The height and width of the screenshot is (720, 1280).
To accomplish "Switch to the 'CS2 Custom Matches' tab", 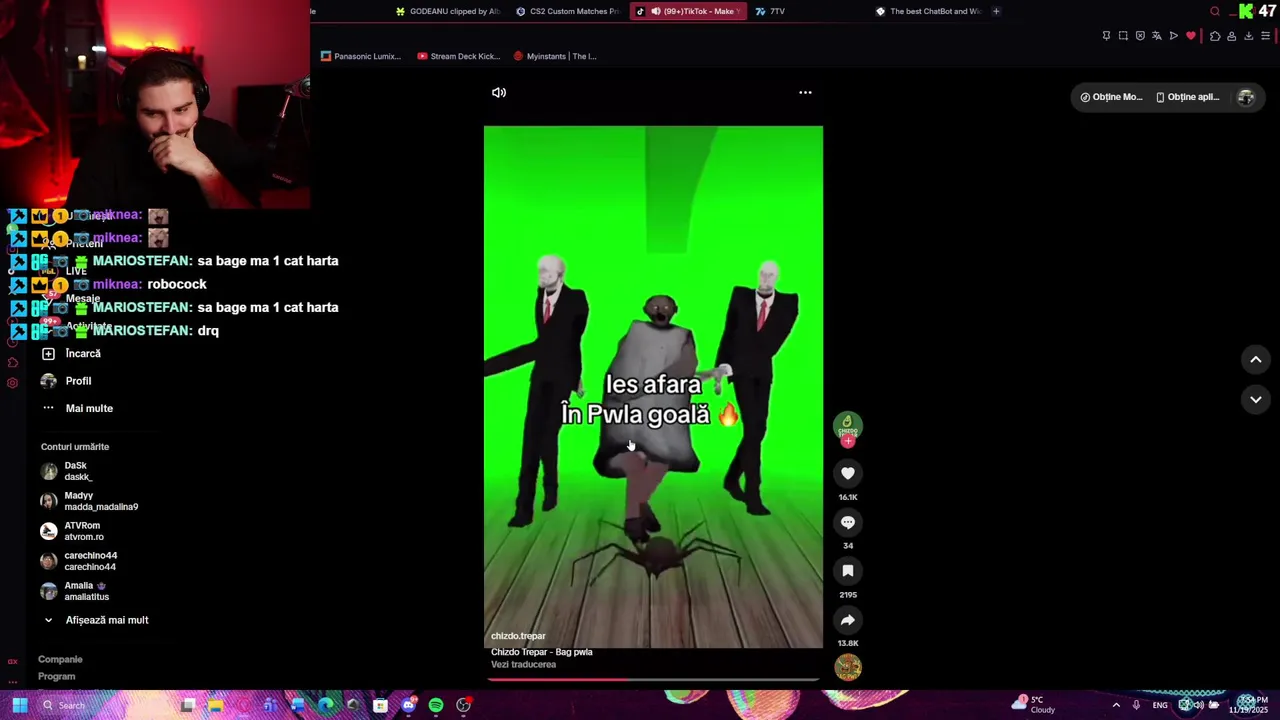I will pos(568,11).
